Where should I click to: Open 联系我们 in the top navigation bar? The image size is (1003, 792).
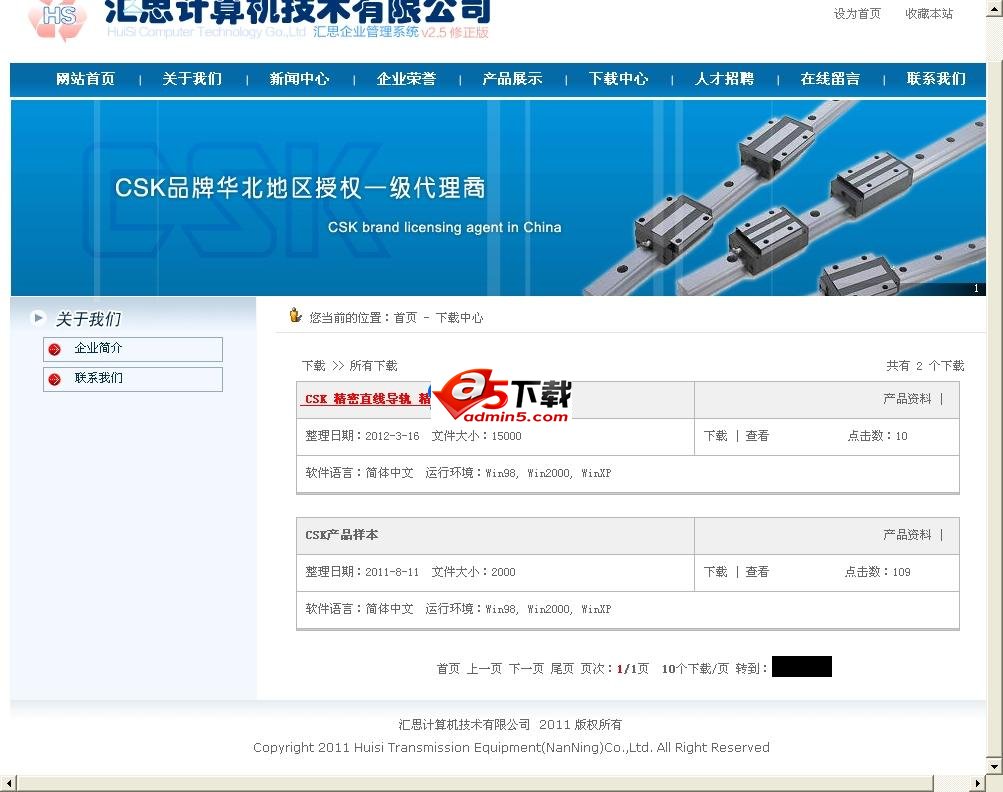[936, 79]
